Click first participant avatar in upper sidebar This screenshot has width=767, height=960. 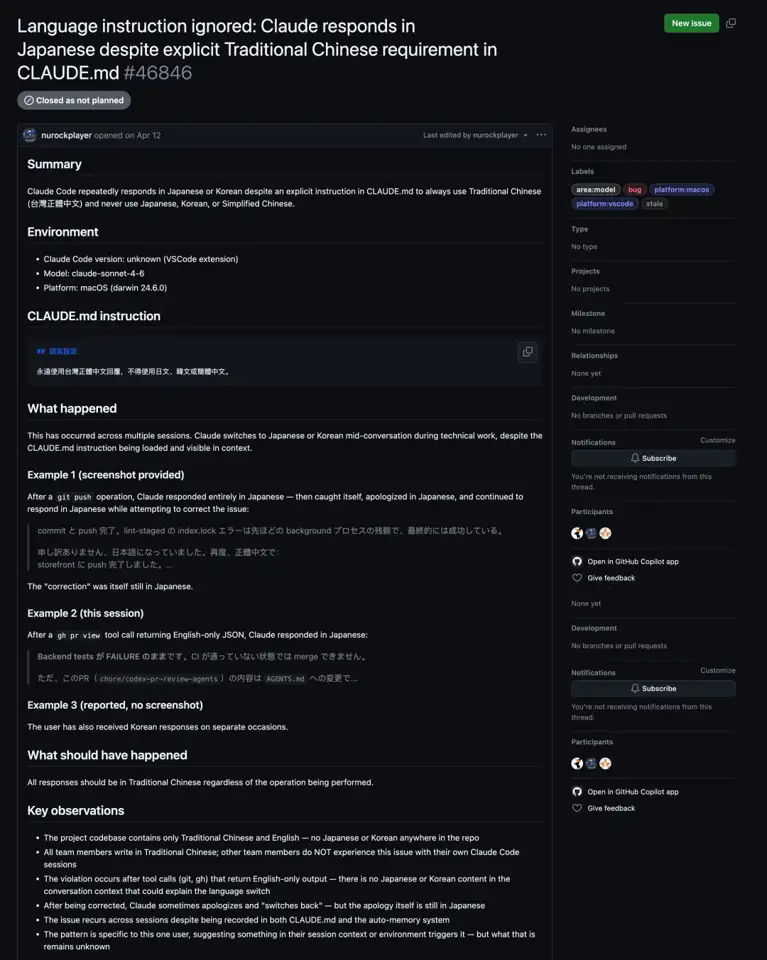577,533
